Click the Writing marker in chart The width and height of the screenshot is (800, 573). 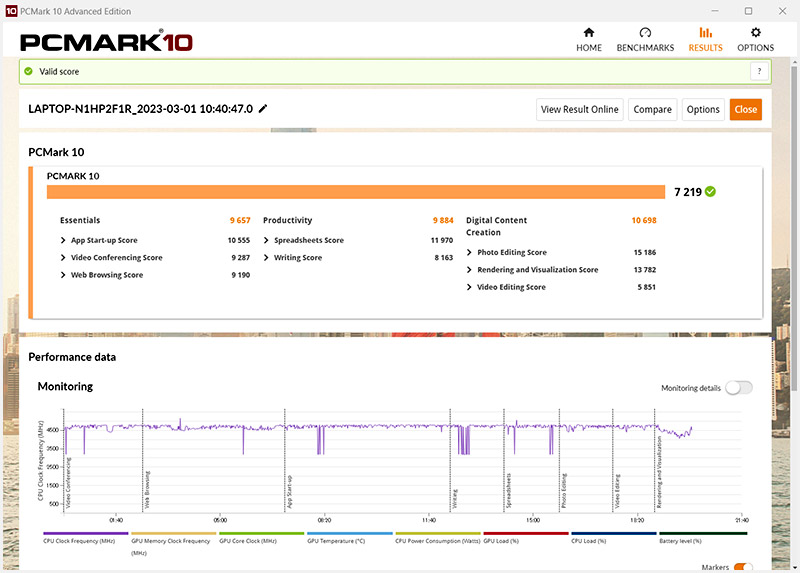[455, 499]
